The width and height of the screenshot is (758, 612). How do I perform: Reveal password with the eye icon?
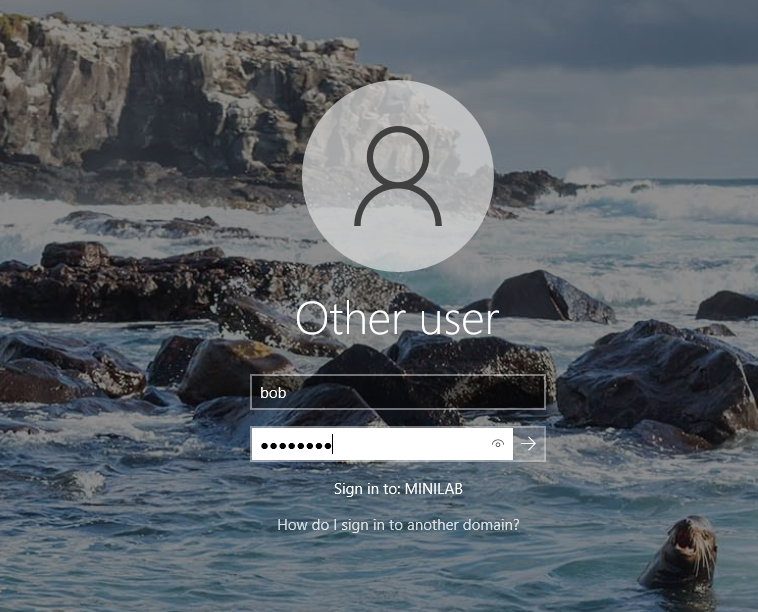click(497, 444)
